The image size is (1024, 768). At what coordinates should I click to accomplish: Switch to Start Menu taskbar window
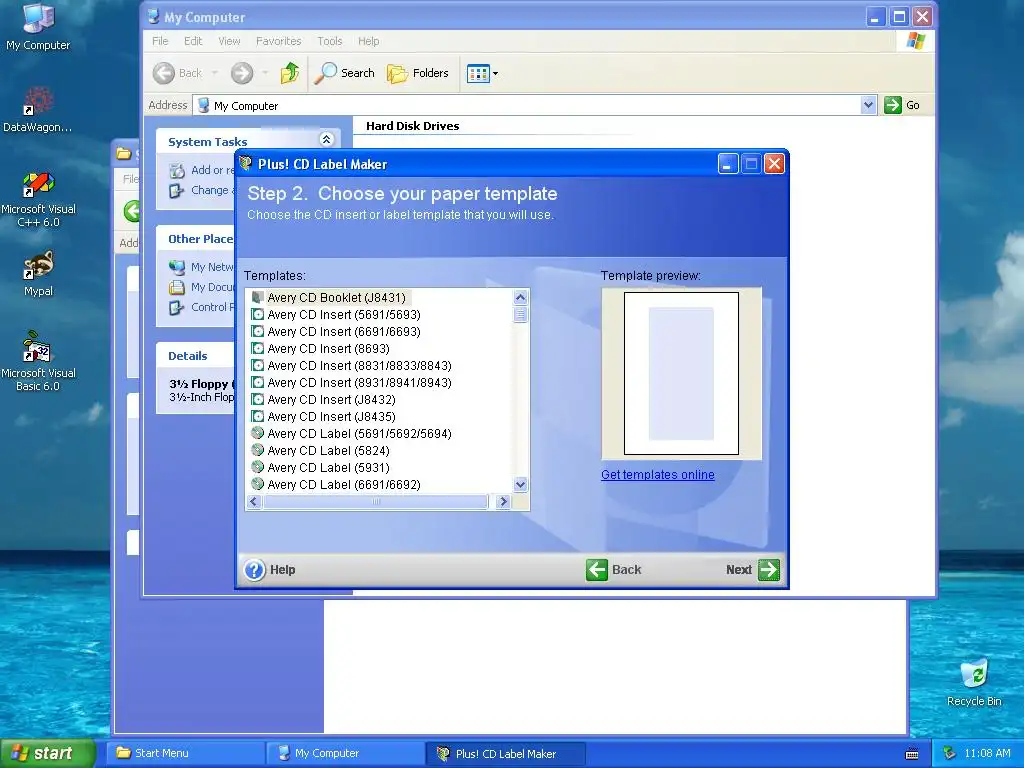pos(185,753)
